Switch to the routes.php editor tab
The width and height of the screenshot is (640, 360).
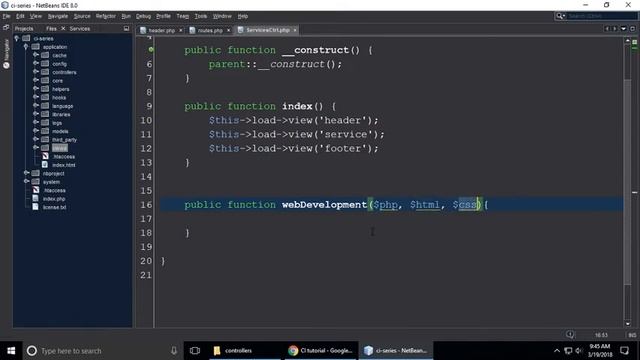[x=210, y=30]
